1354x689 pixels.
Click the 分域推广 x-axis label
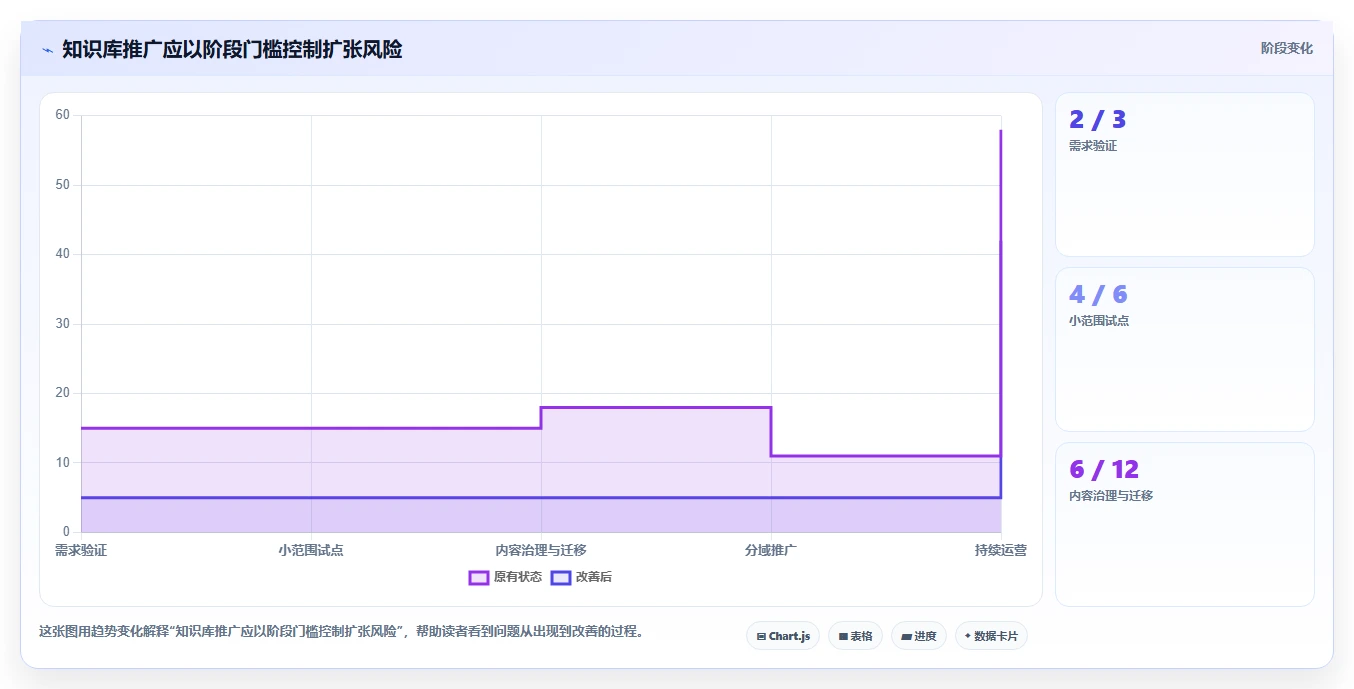click(771, 550)
